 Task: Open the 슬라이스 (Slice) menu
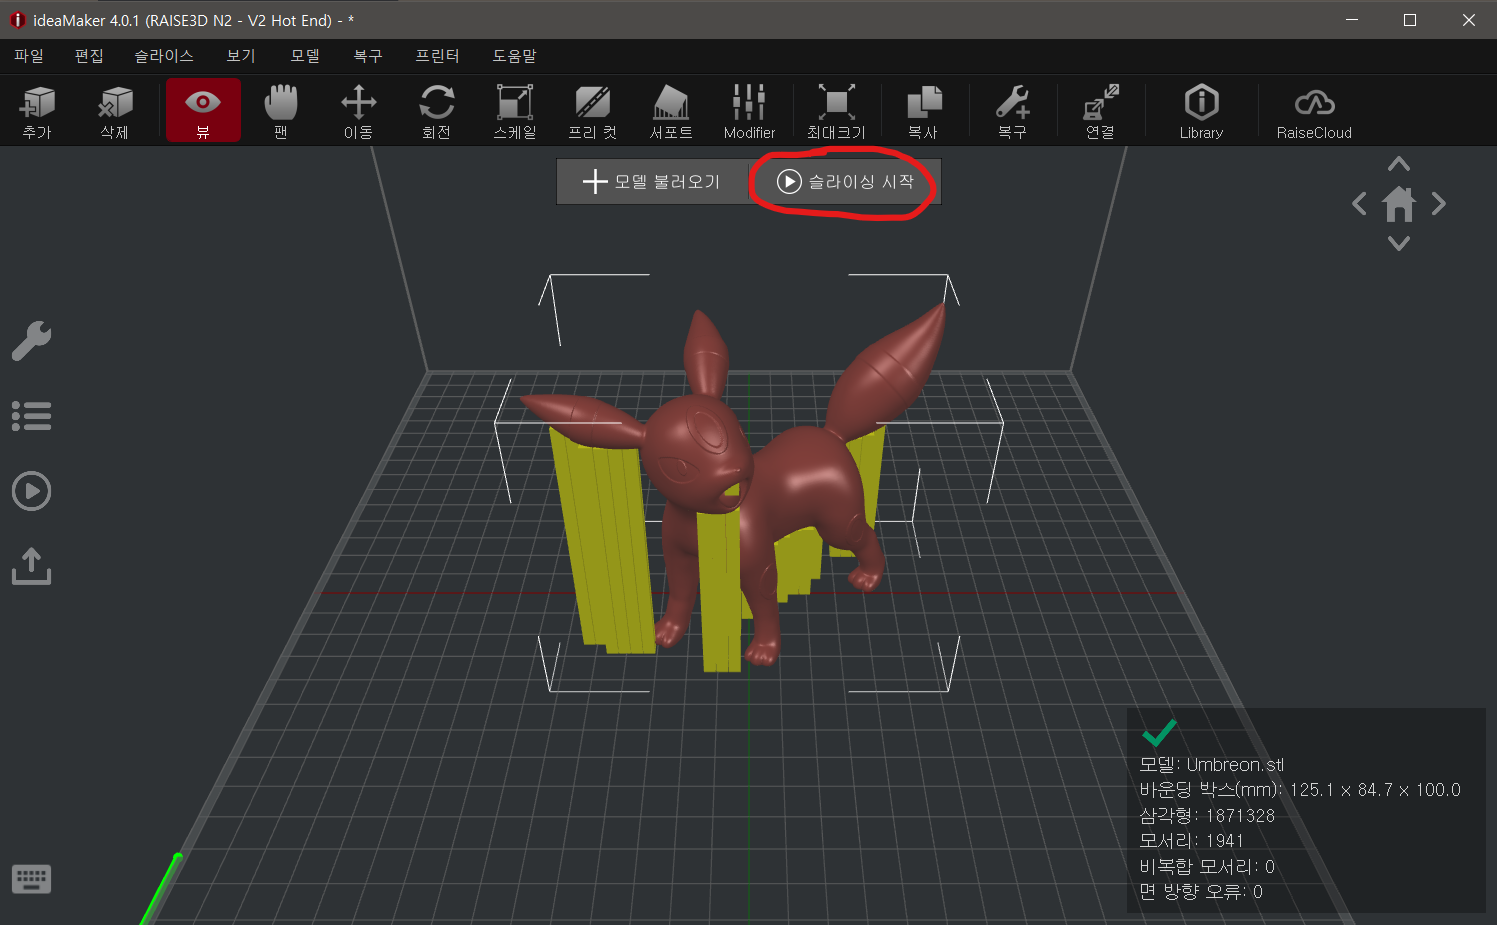pyautogui.click(x=164, y=56)
